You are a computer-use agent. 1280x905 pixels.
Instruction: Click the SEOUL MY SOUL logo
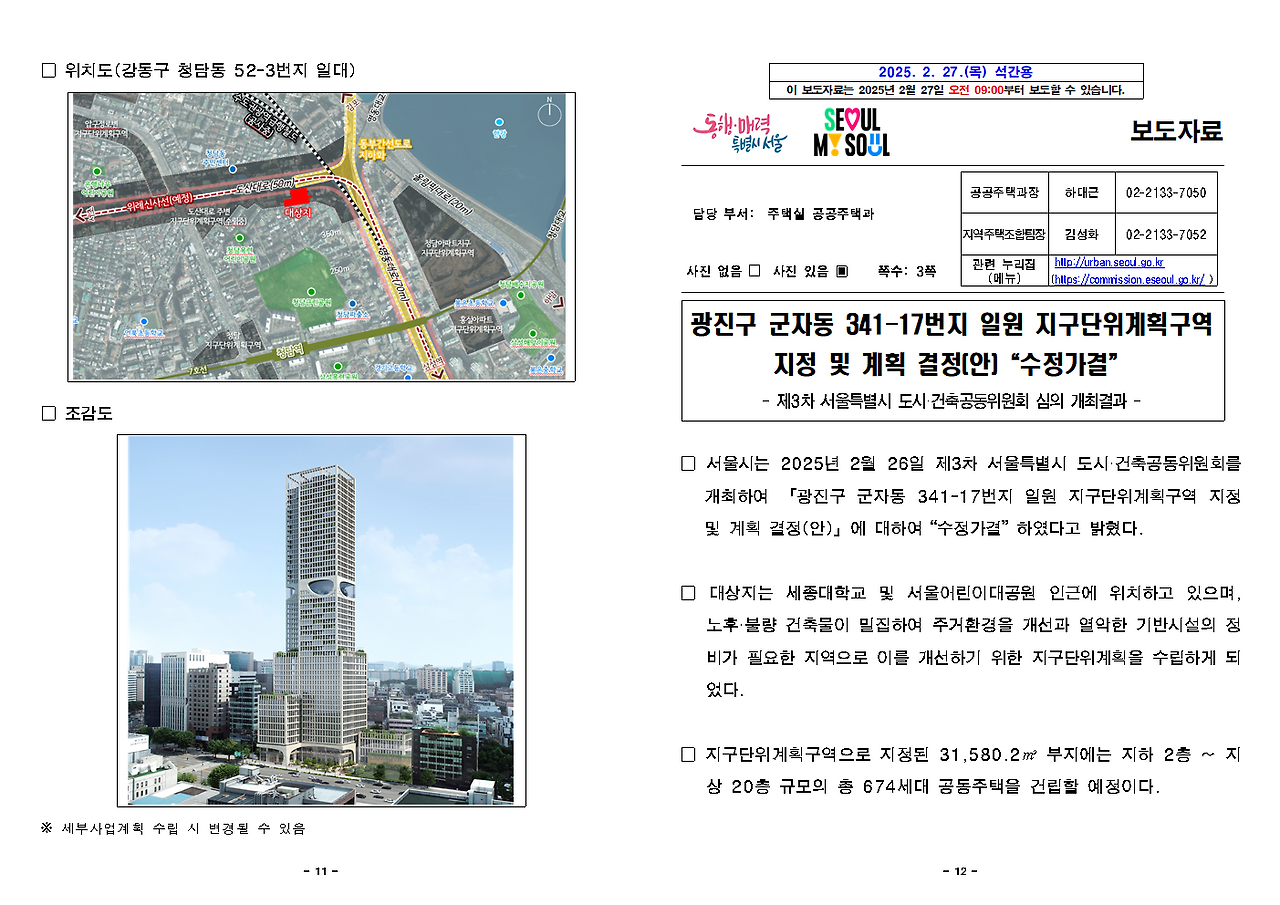(851, 133)
